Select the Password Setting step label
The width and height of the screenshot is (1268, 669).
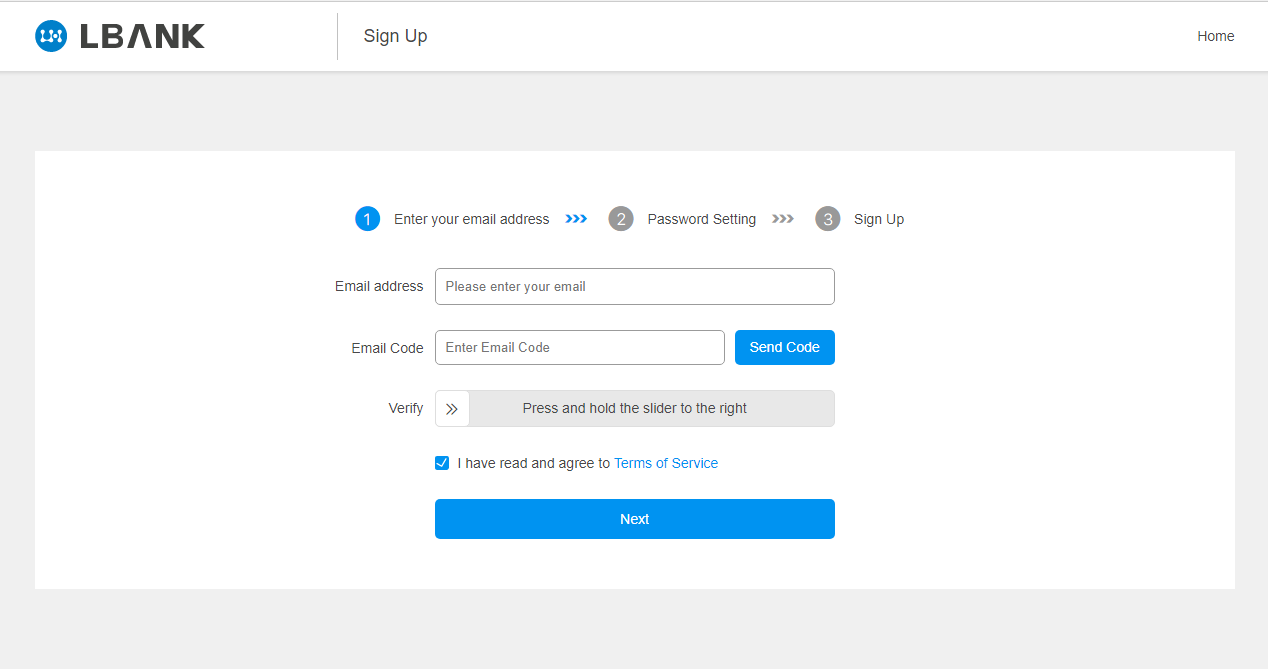pos(701,219)
